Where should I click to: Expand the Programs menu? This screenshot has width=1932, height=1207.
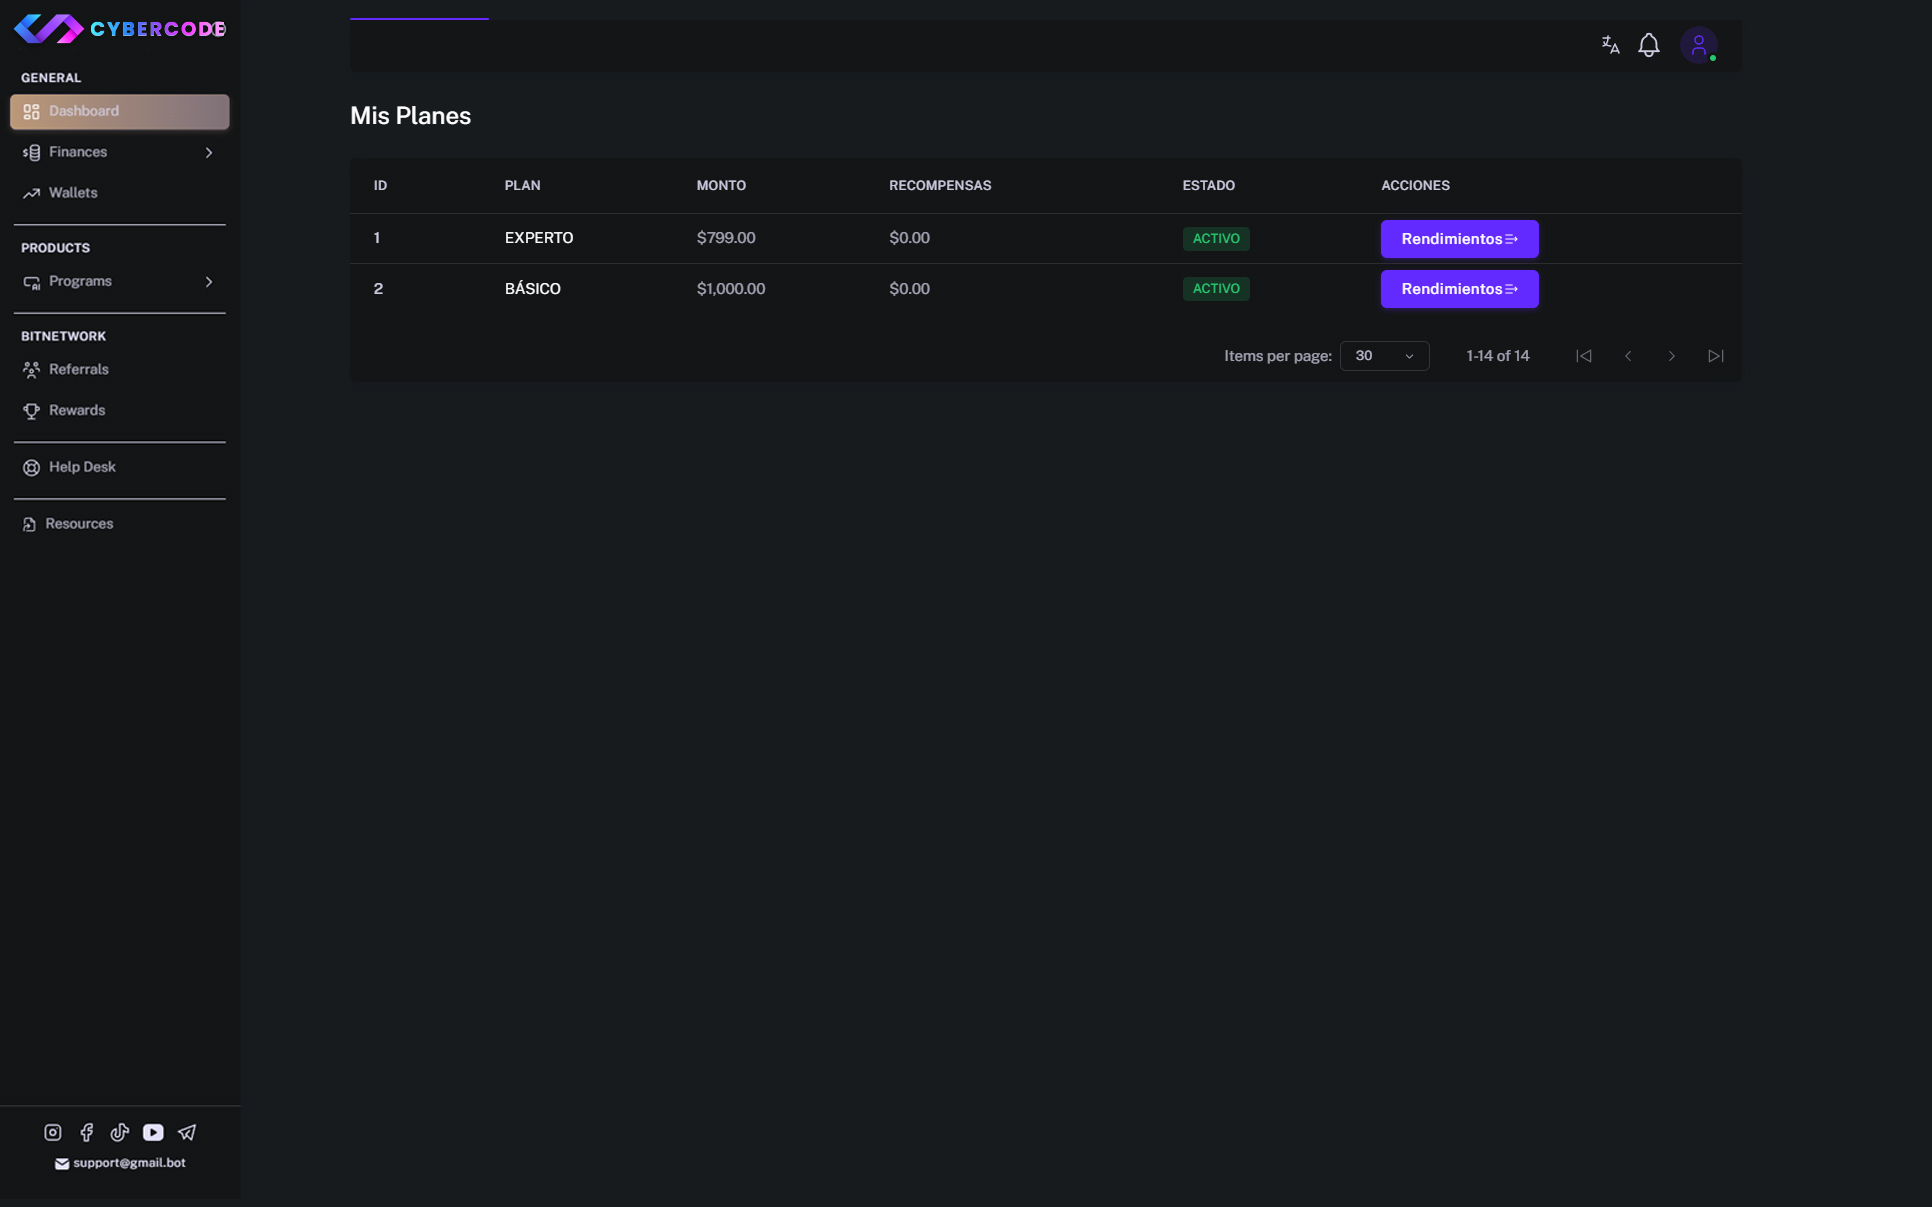(119, 282)
